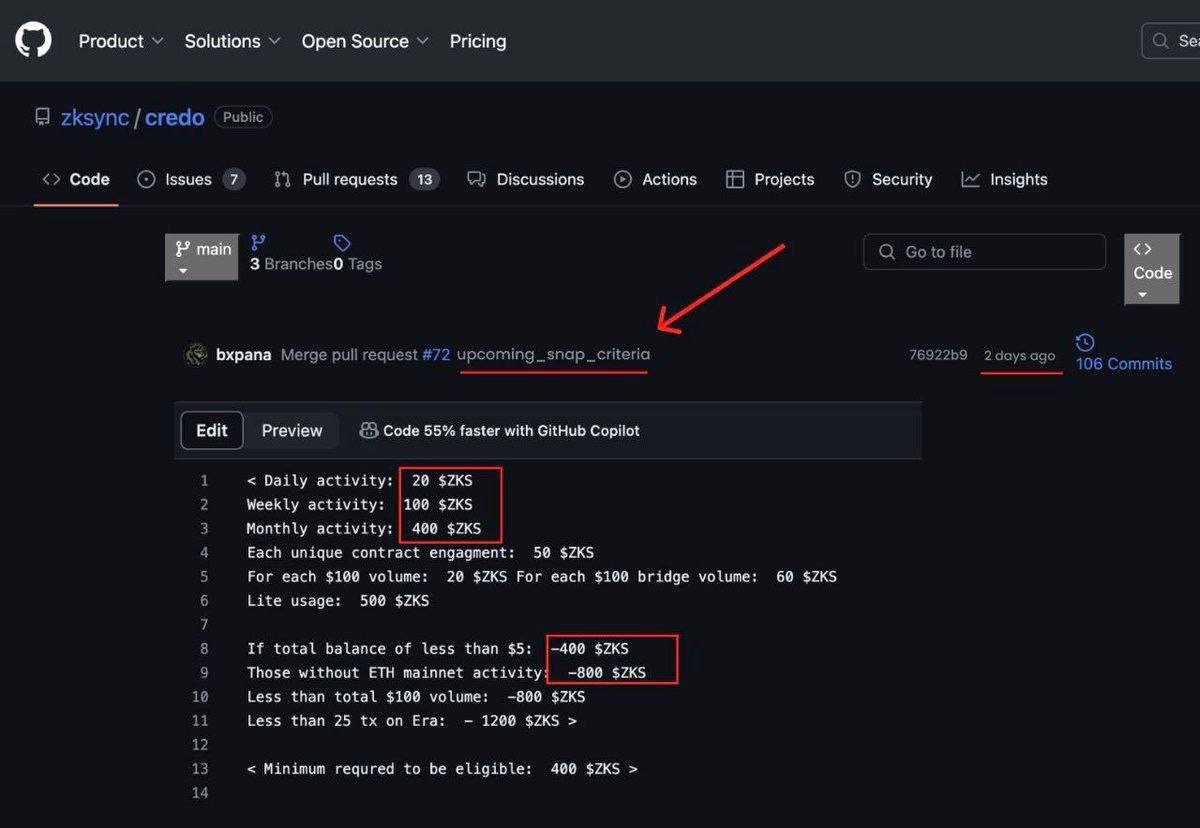Viewport: 1200px width, 828px height.
Task: Click the Public badge
Action: [x=243, y=117]
